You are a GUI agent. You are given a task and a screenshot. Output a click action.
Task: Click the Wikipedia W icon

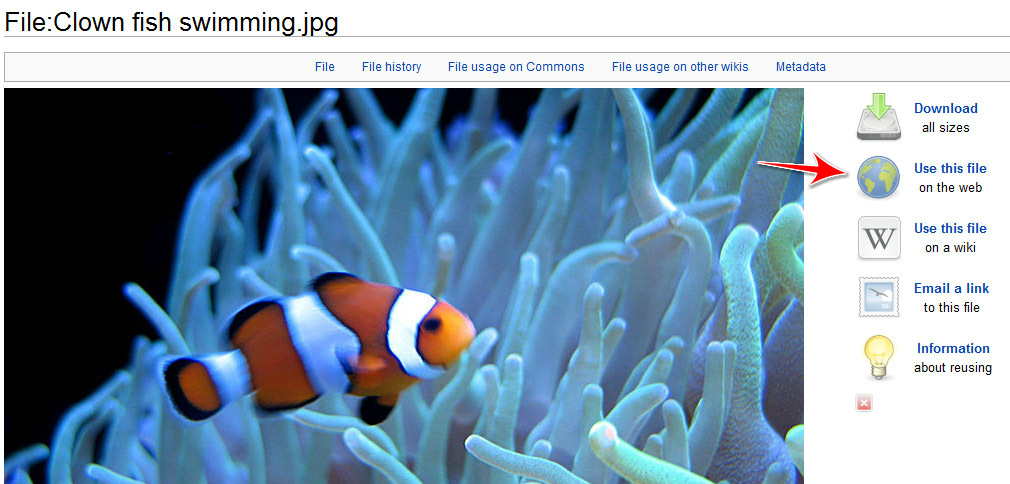click(879, 237)
